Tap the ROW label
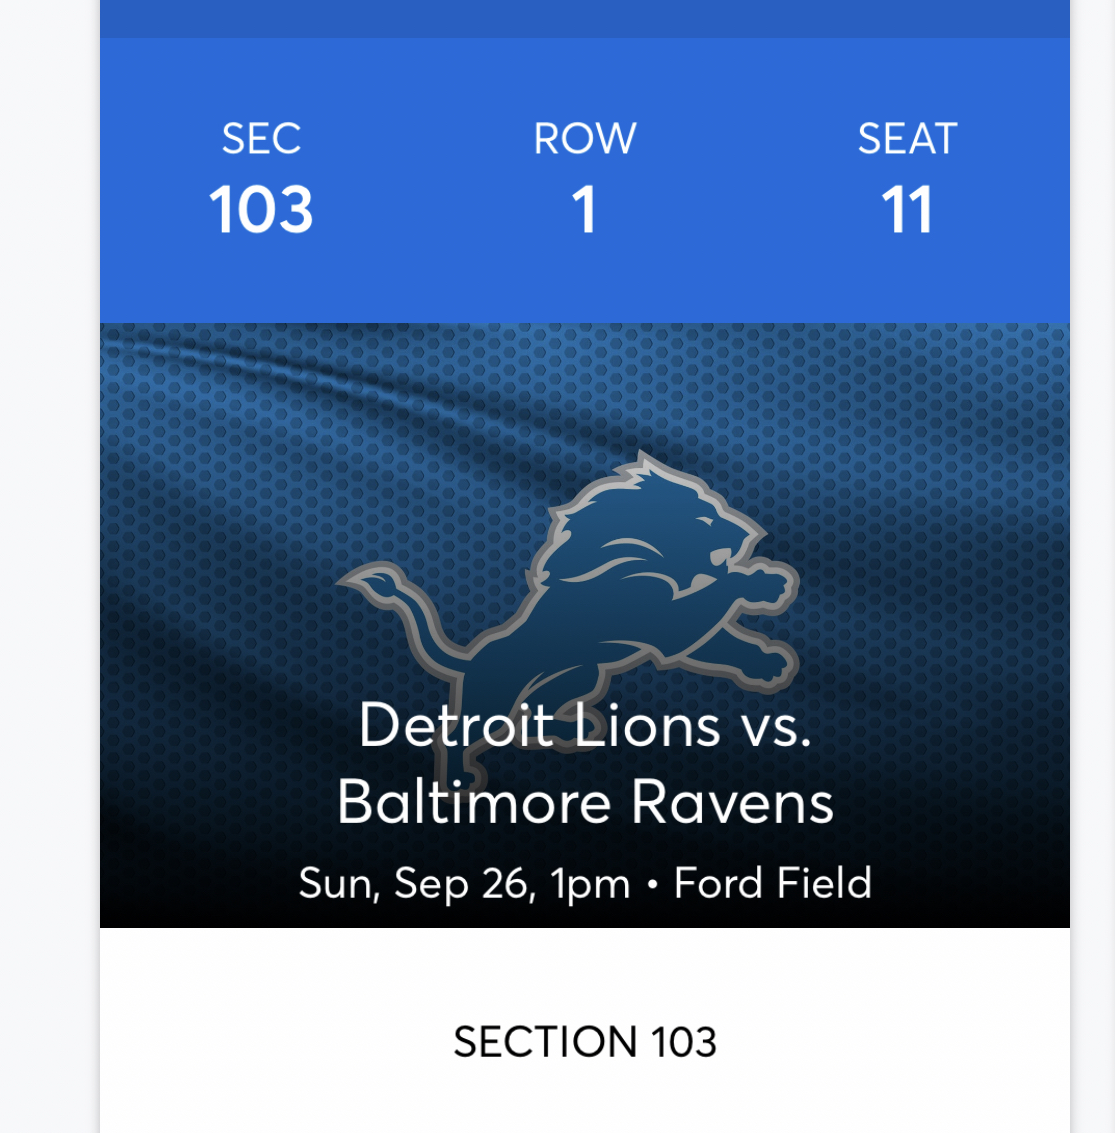 click(585, 139)
